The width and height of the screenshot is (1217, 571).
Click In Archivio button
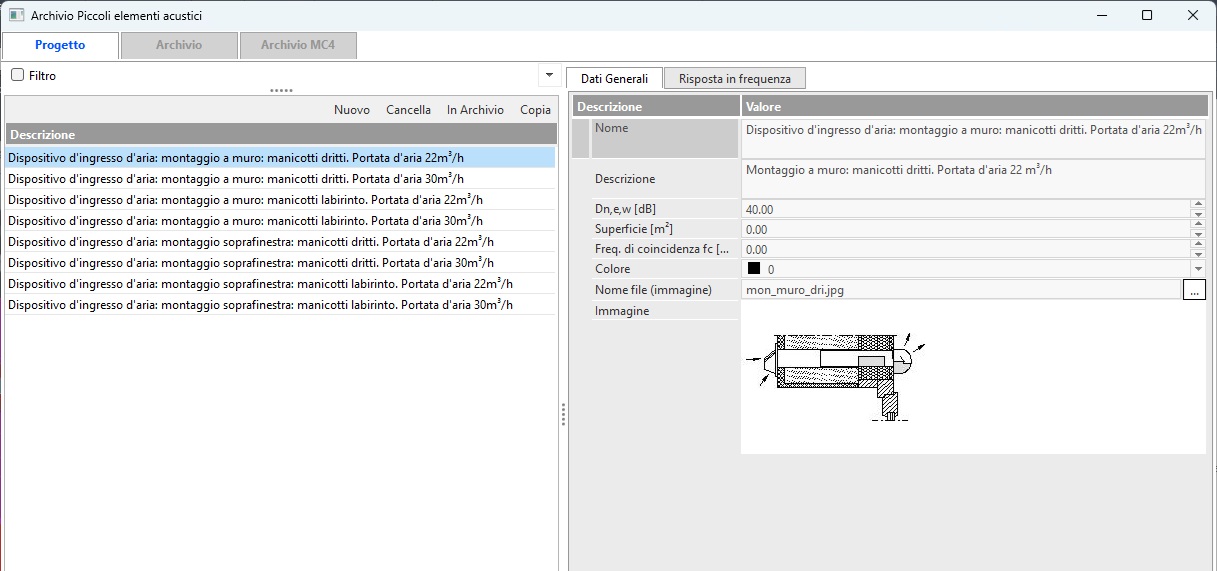pos(475,110)
